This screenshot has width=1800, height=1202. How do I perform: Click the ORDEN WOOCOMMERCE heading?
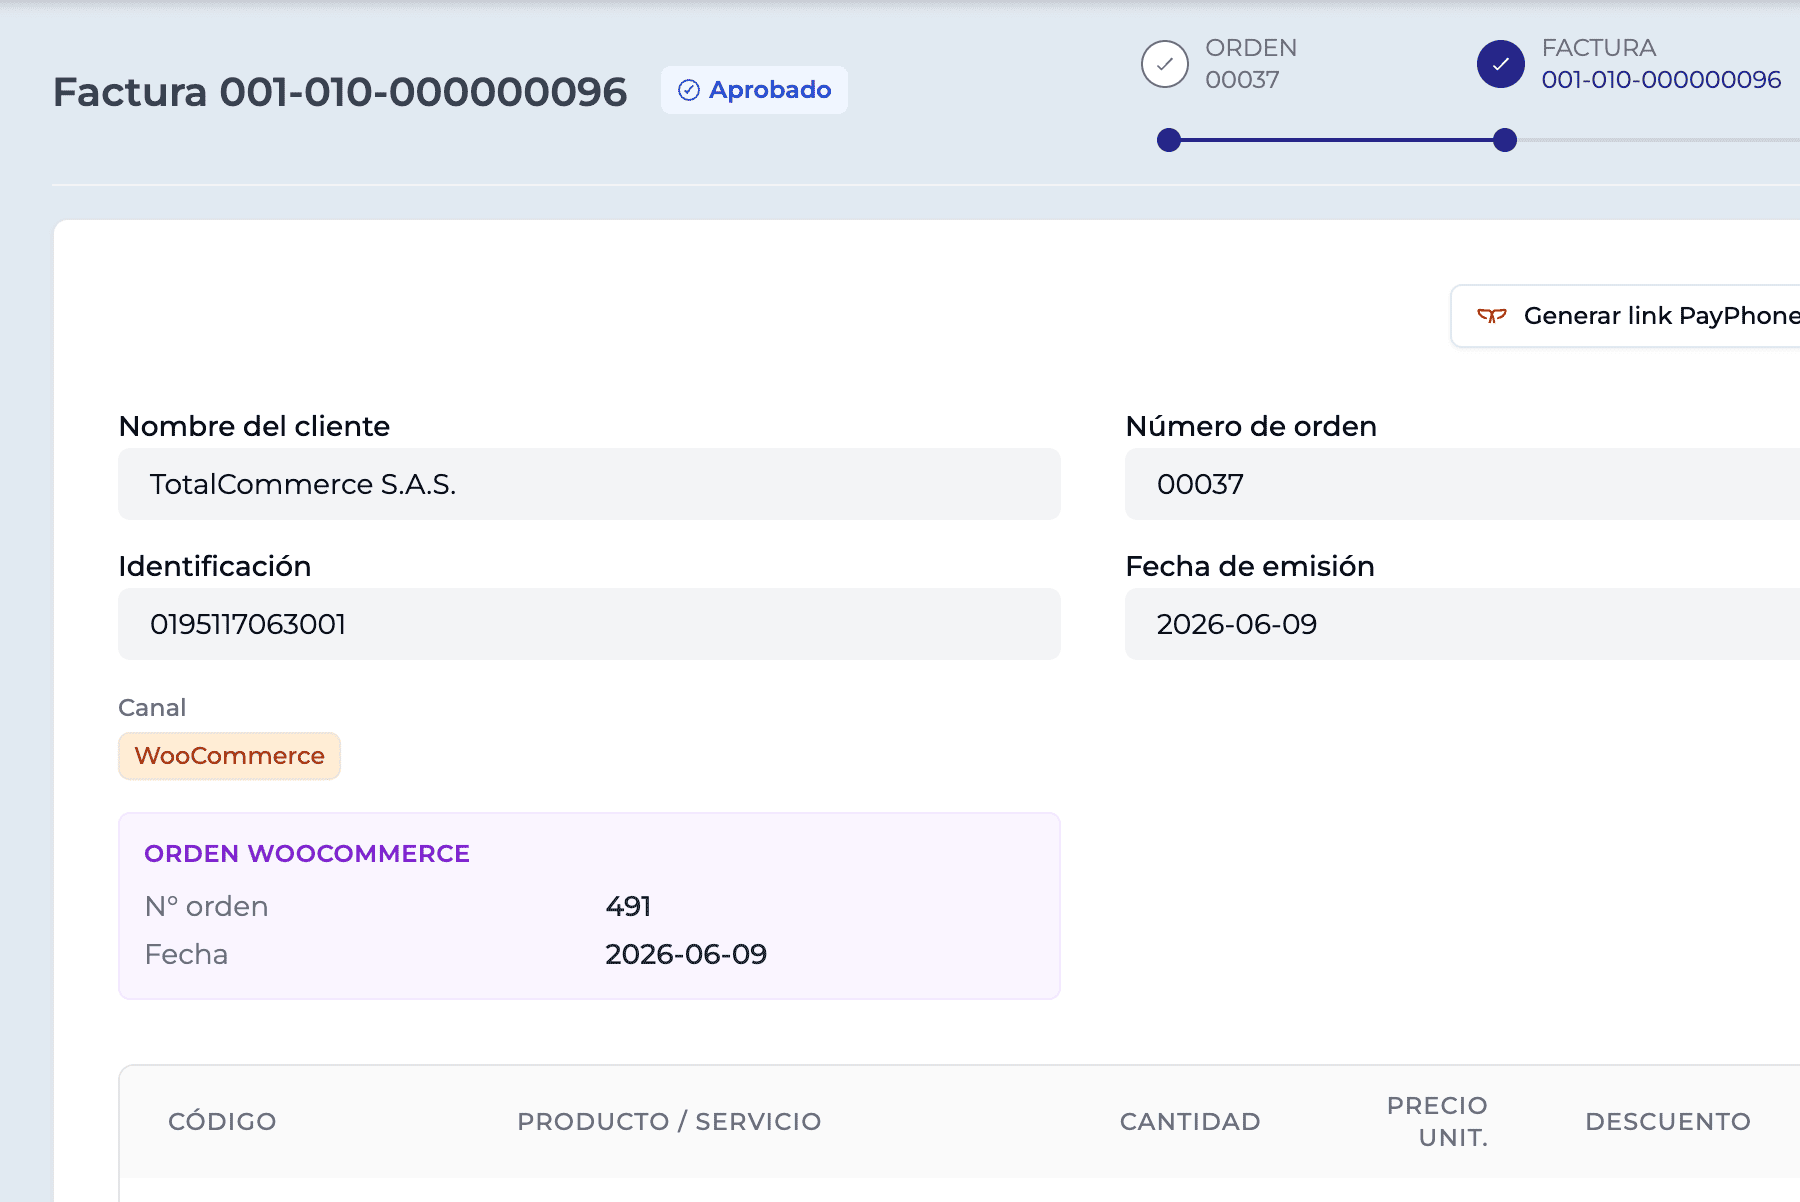(307, 854)
